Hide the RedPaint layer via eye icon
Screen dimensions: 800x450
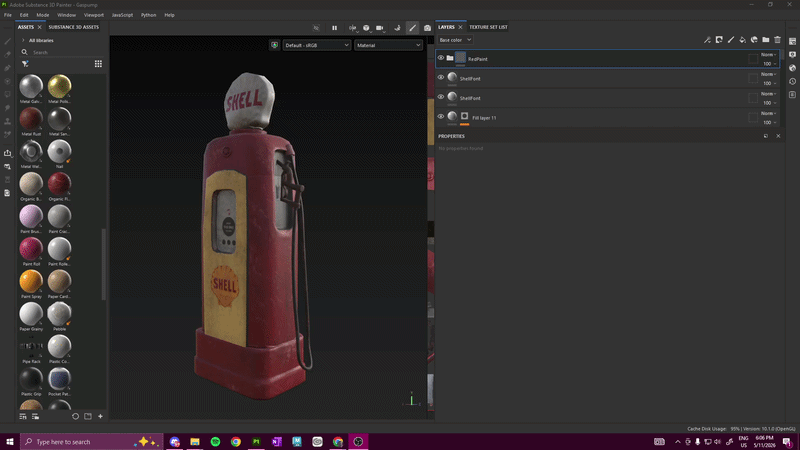click(441, 58)
